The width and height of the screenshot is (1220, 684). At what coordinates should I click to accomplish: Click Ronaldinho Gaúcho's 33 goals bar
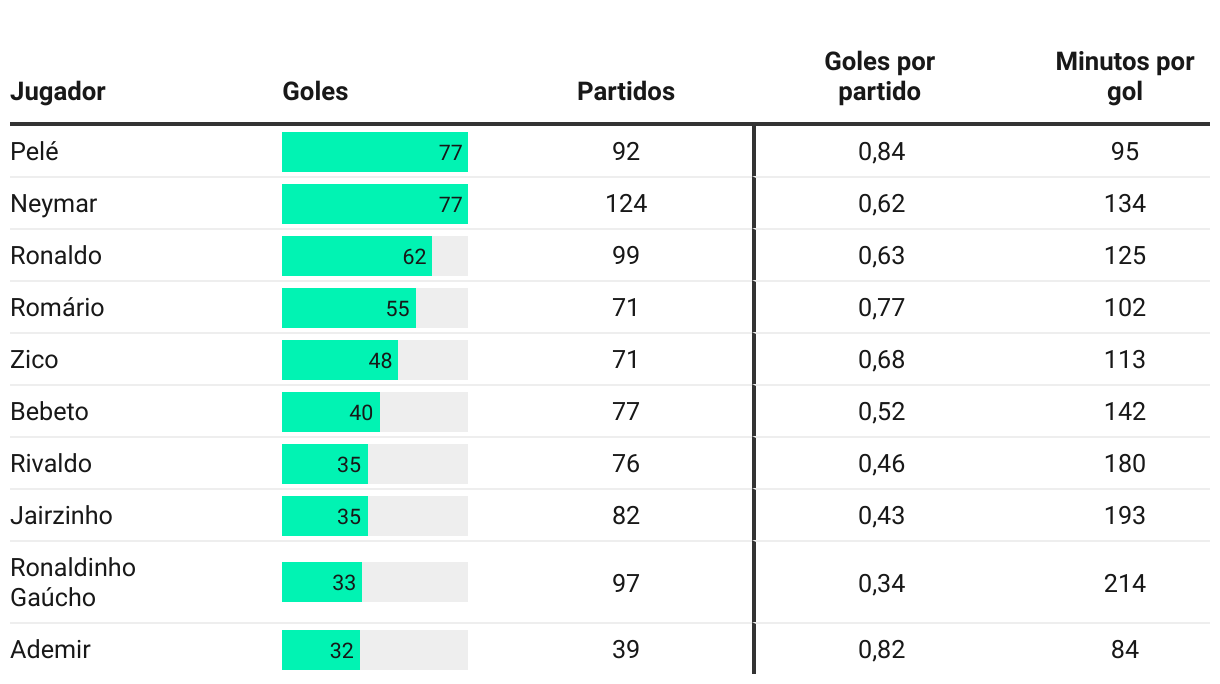click(321, 582)
